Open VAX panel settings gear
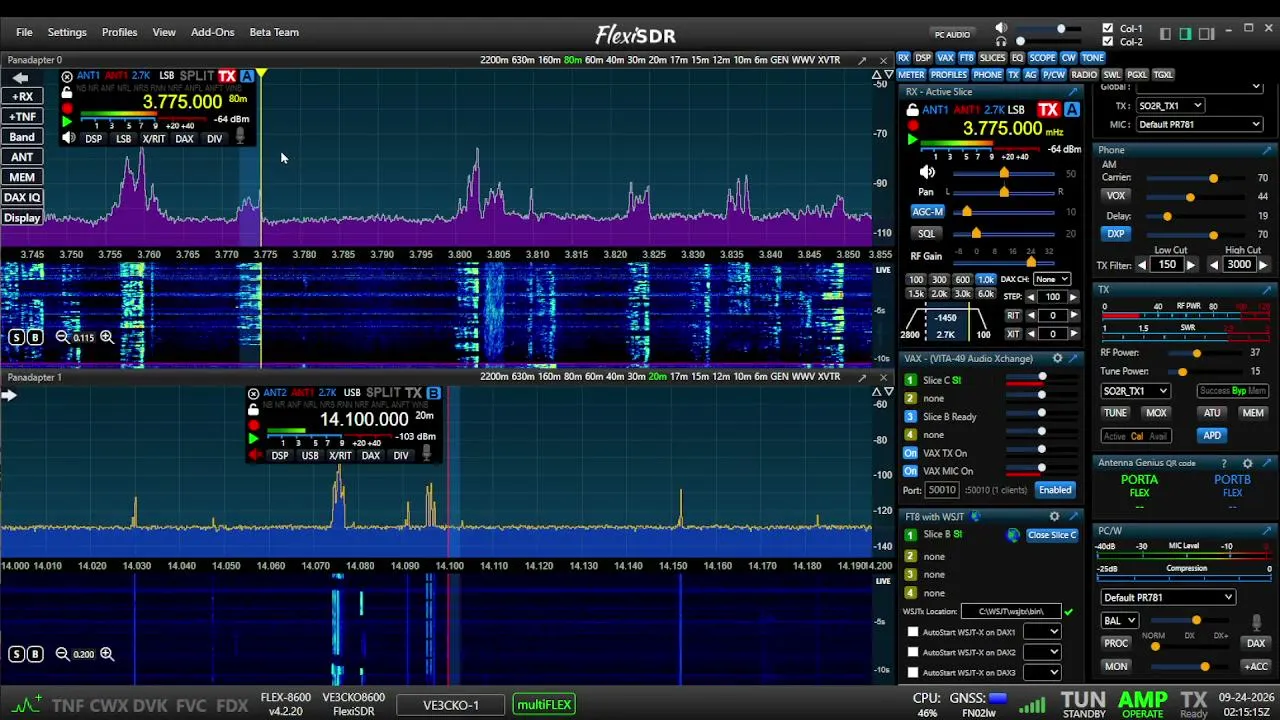The height and width of the screenshot is (720, 1280). point(1057,358)
